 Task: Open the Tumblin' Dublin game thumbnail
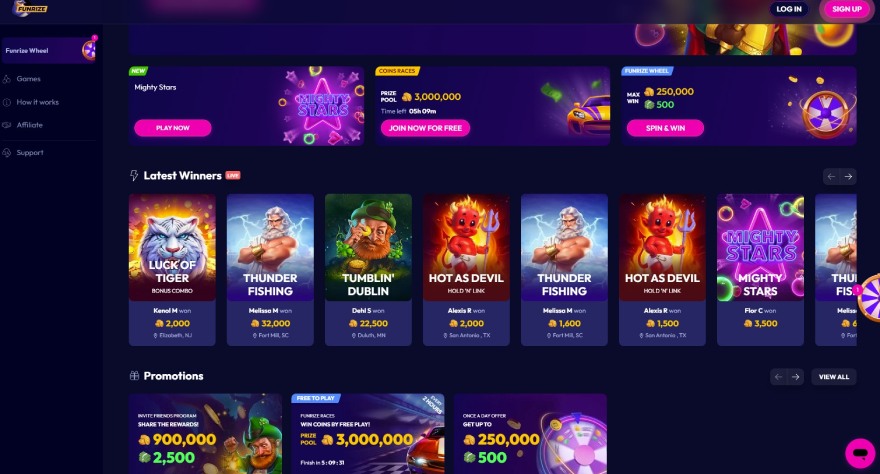368,247
